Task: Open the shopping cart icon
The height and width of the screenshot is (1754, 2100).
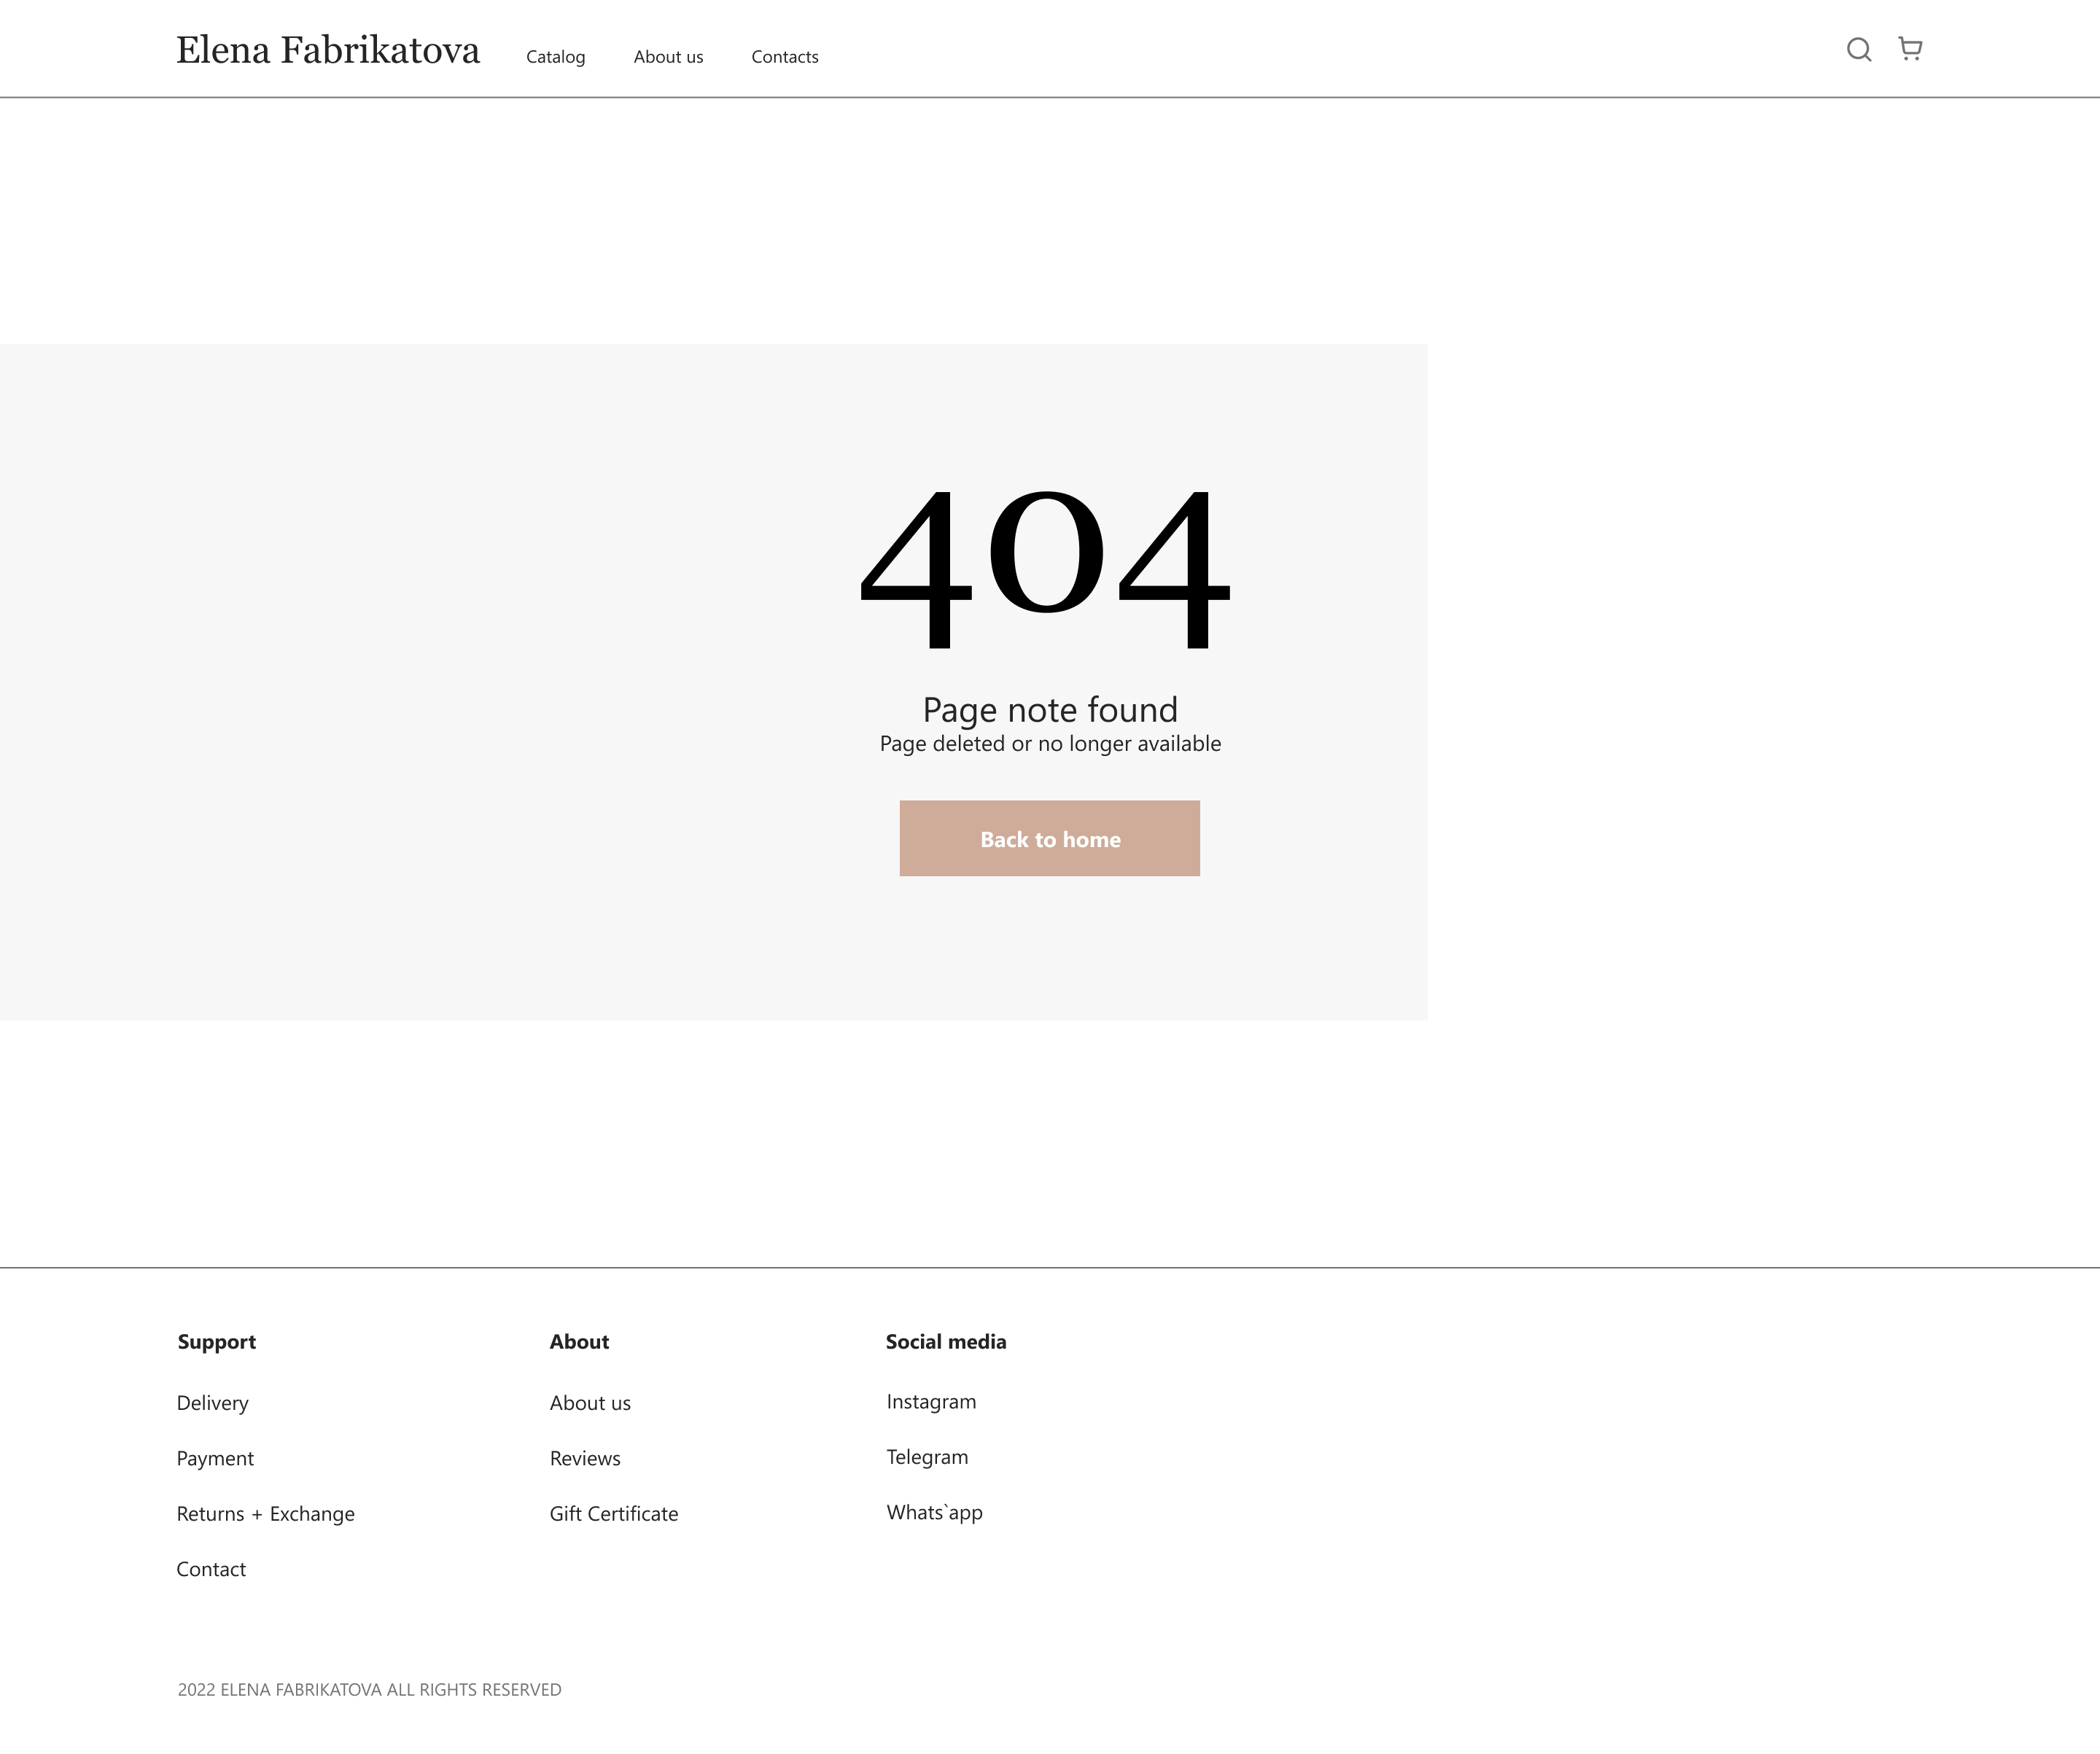Action: point(1911,48)
